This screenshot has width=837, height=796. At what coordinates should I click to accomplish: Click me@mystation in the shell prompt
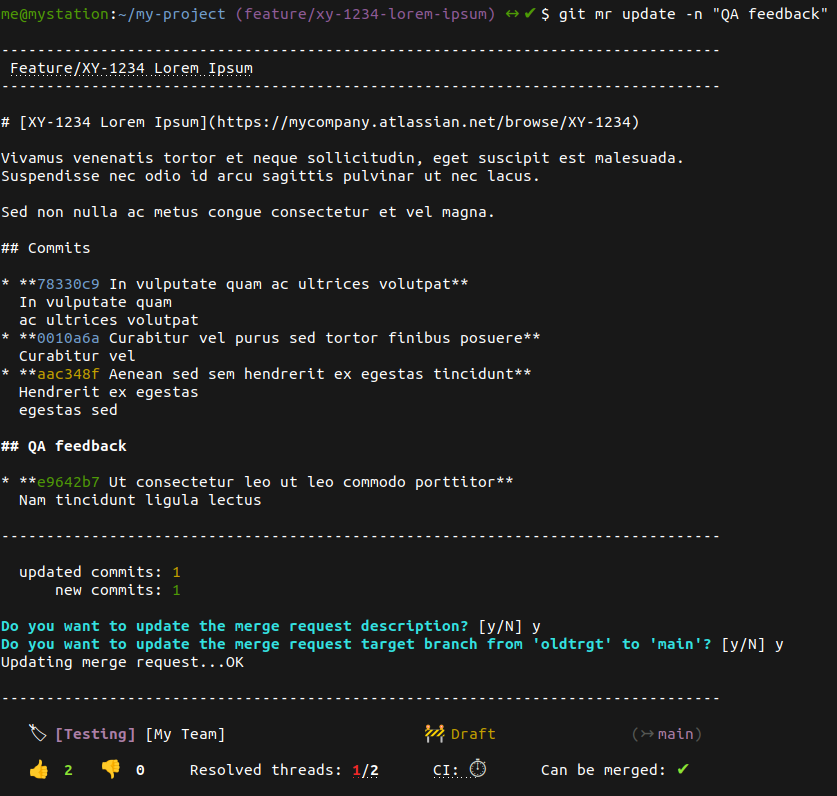(x=54, y=13)
